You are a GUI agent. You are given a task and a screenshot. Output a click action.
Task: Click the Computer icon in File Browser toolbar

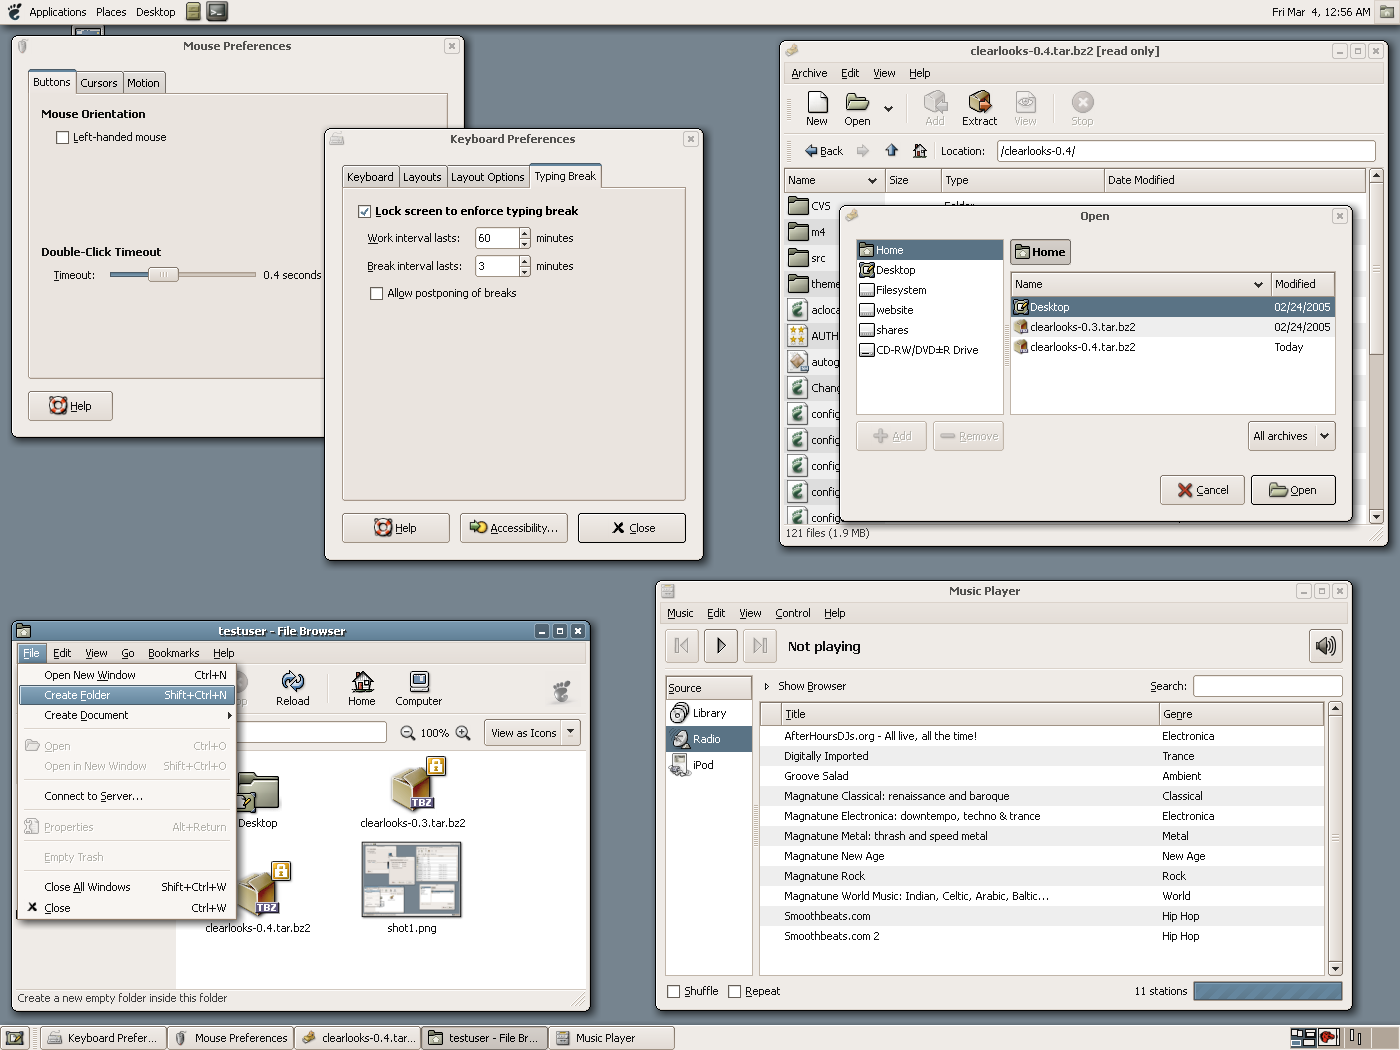point(418,688)
